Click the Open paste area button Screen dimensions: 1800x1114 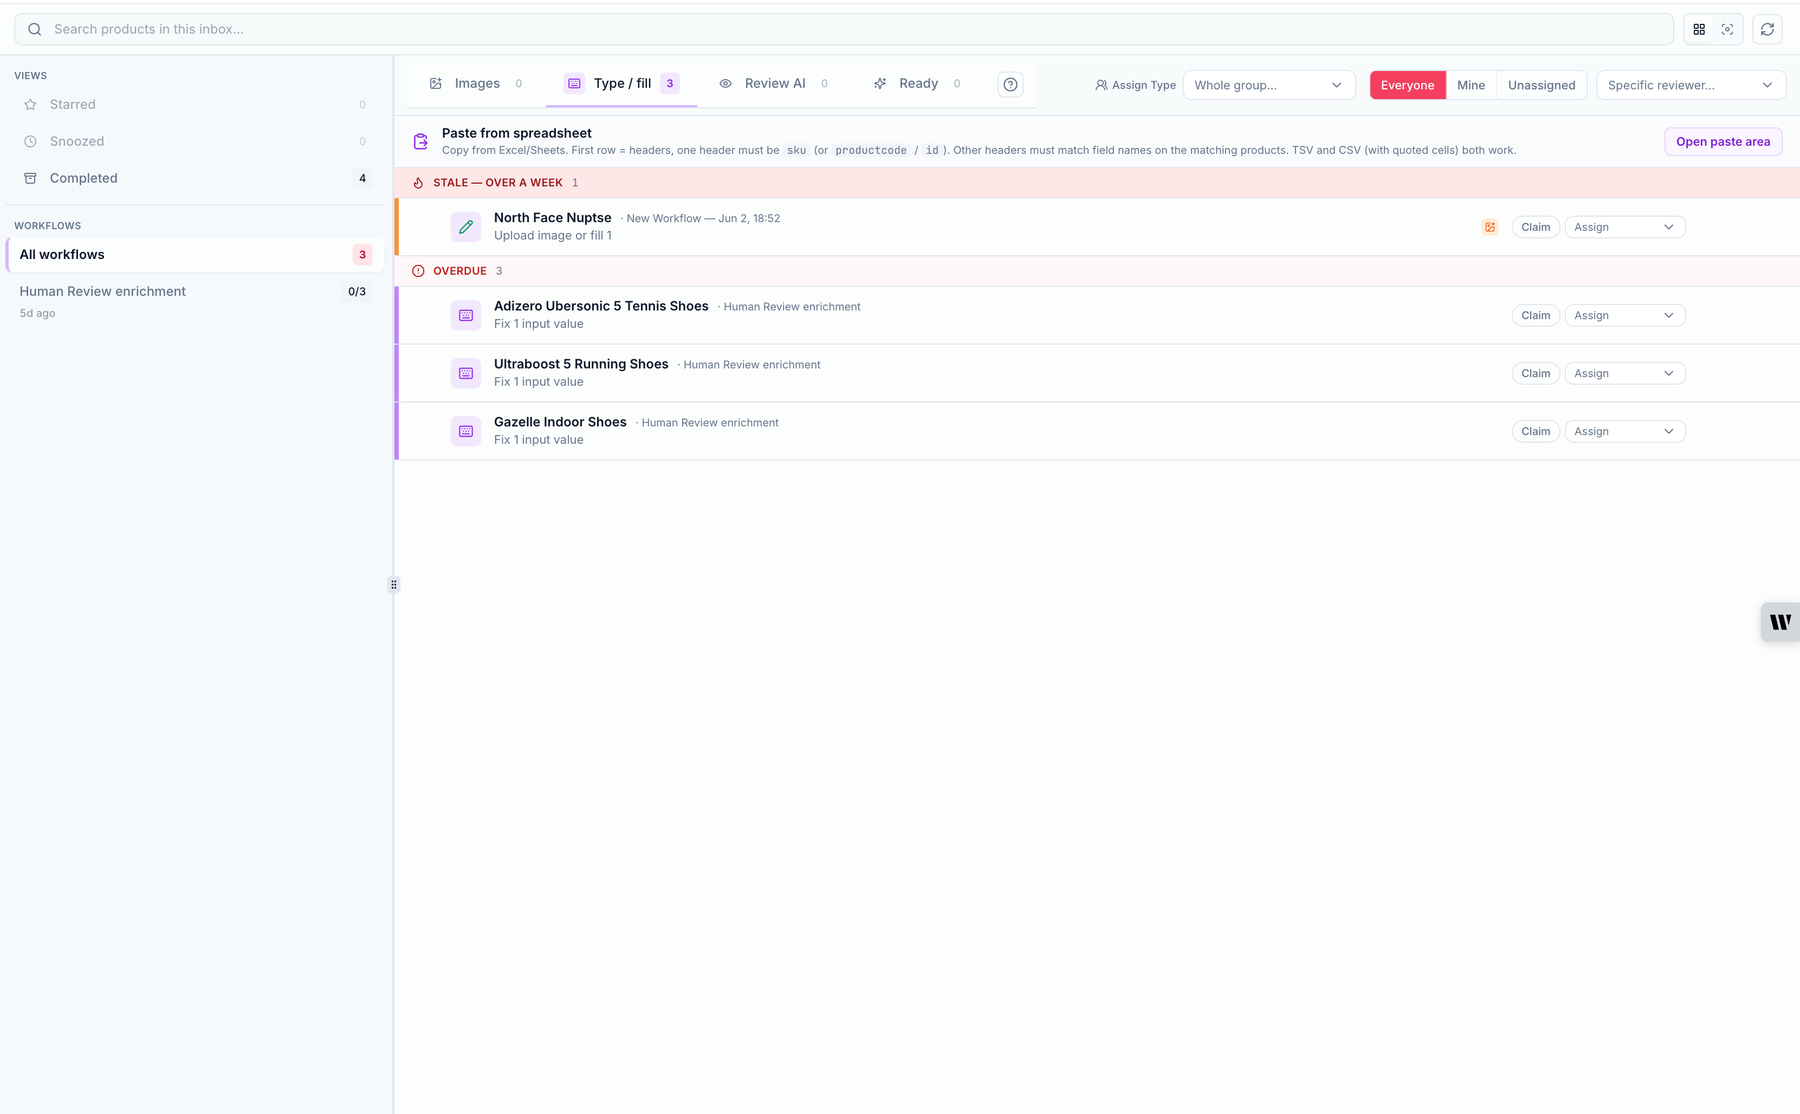point(1723,141)
